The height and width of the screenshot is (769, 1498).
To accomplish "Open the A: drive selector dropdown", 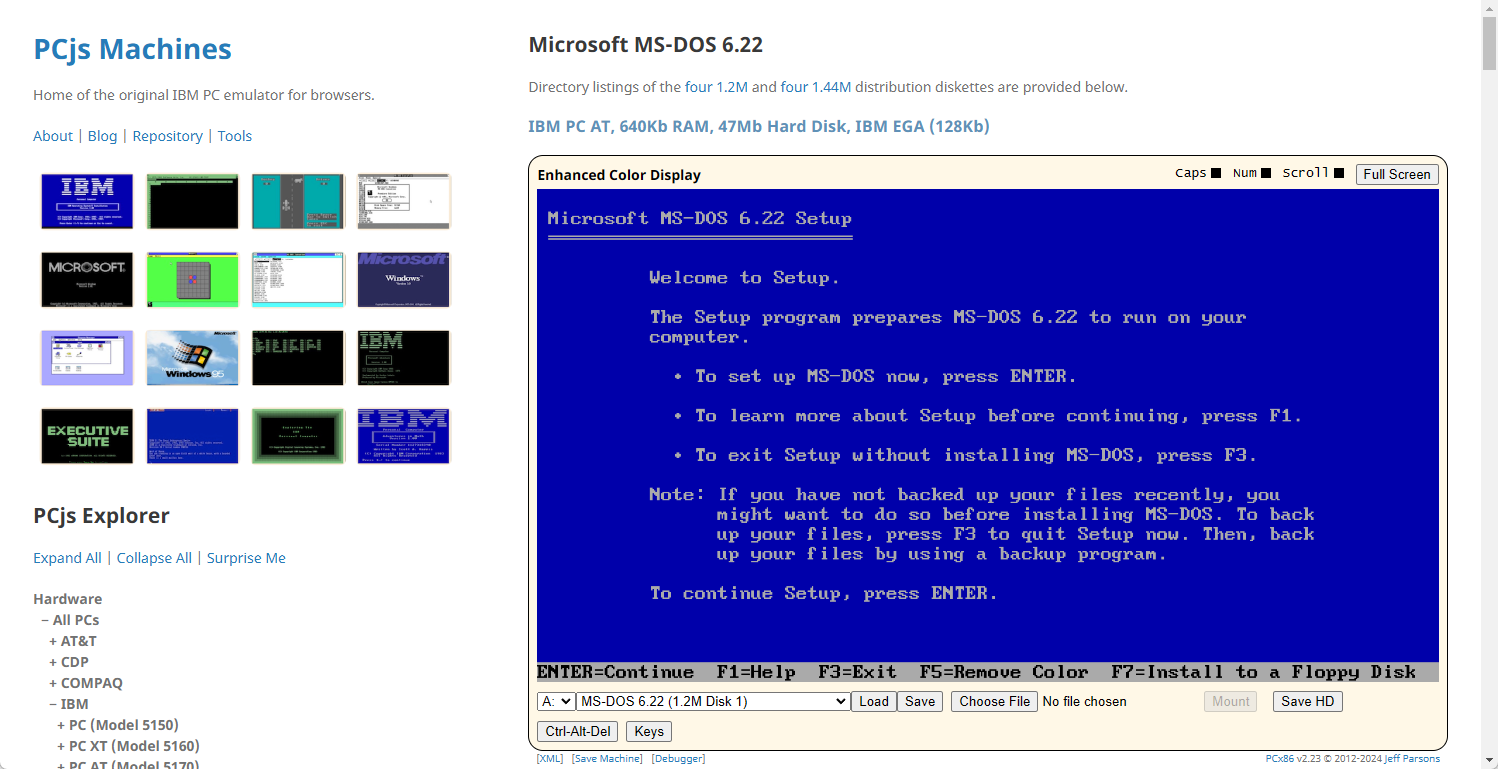I will tap(556, 701).
